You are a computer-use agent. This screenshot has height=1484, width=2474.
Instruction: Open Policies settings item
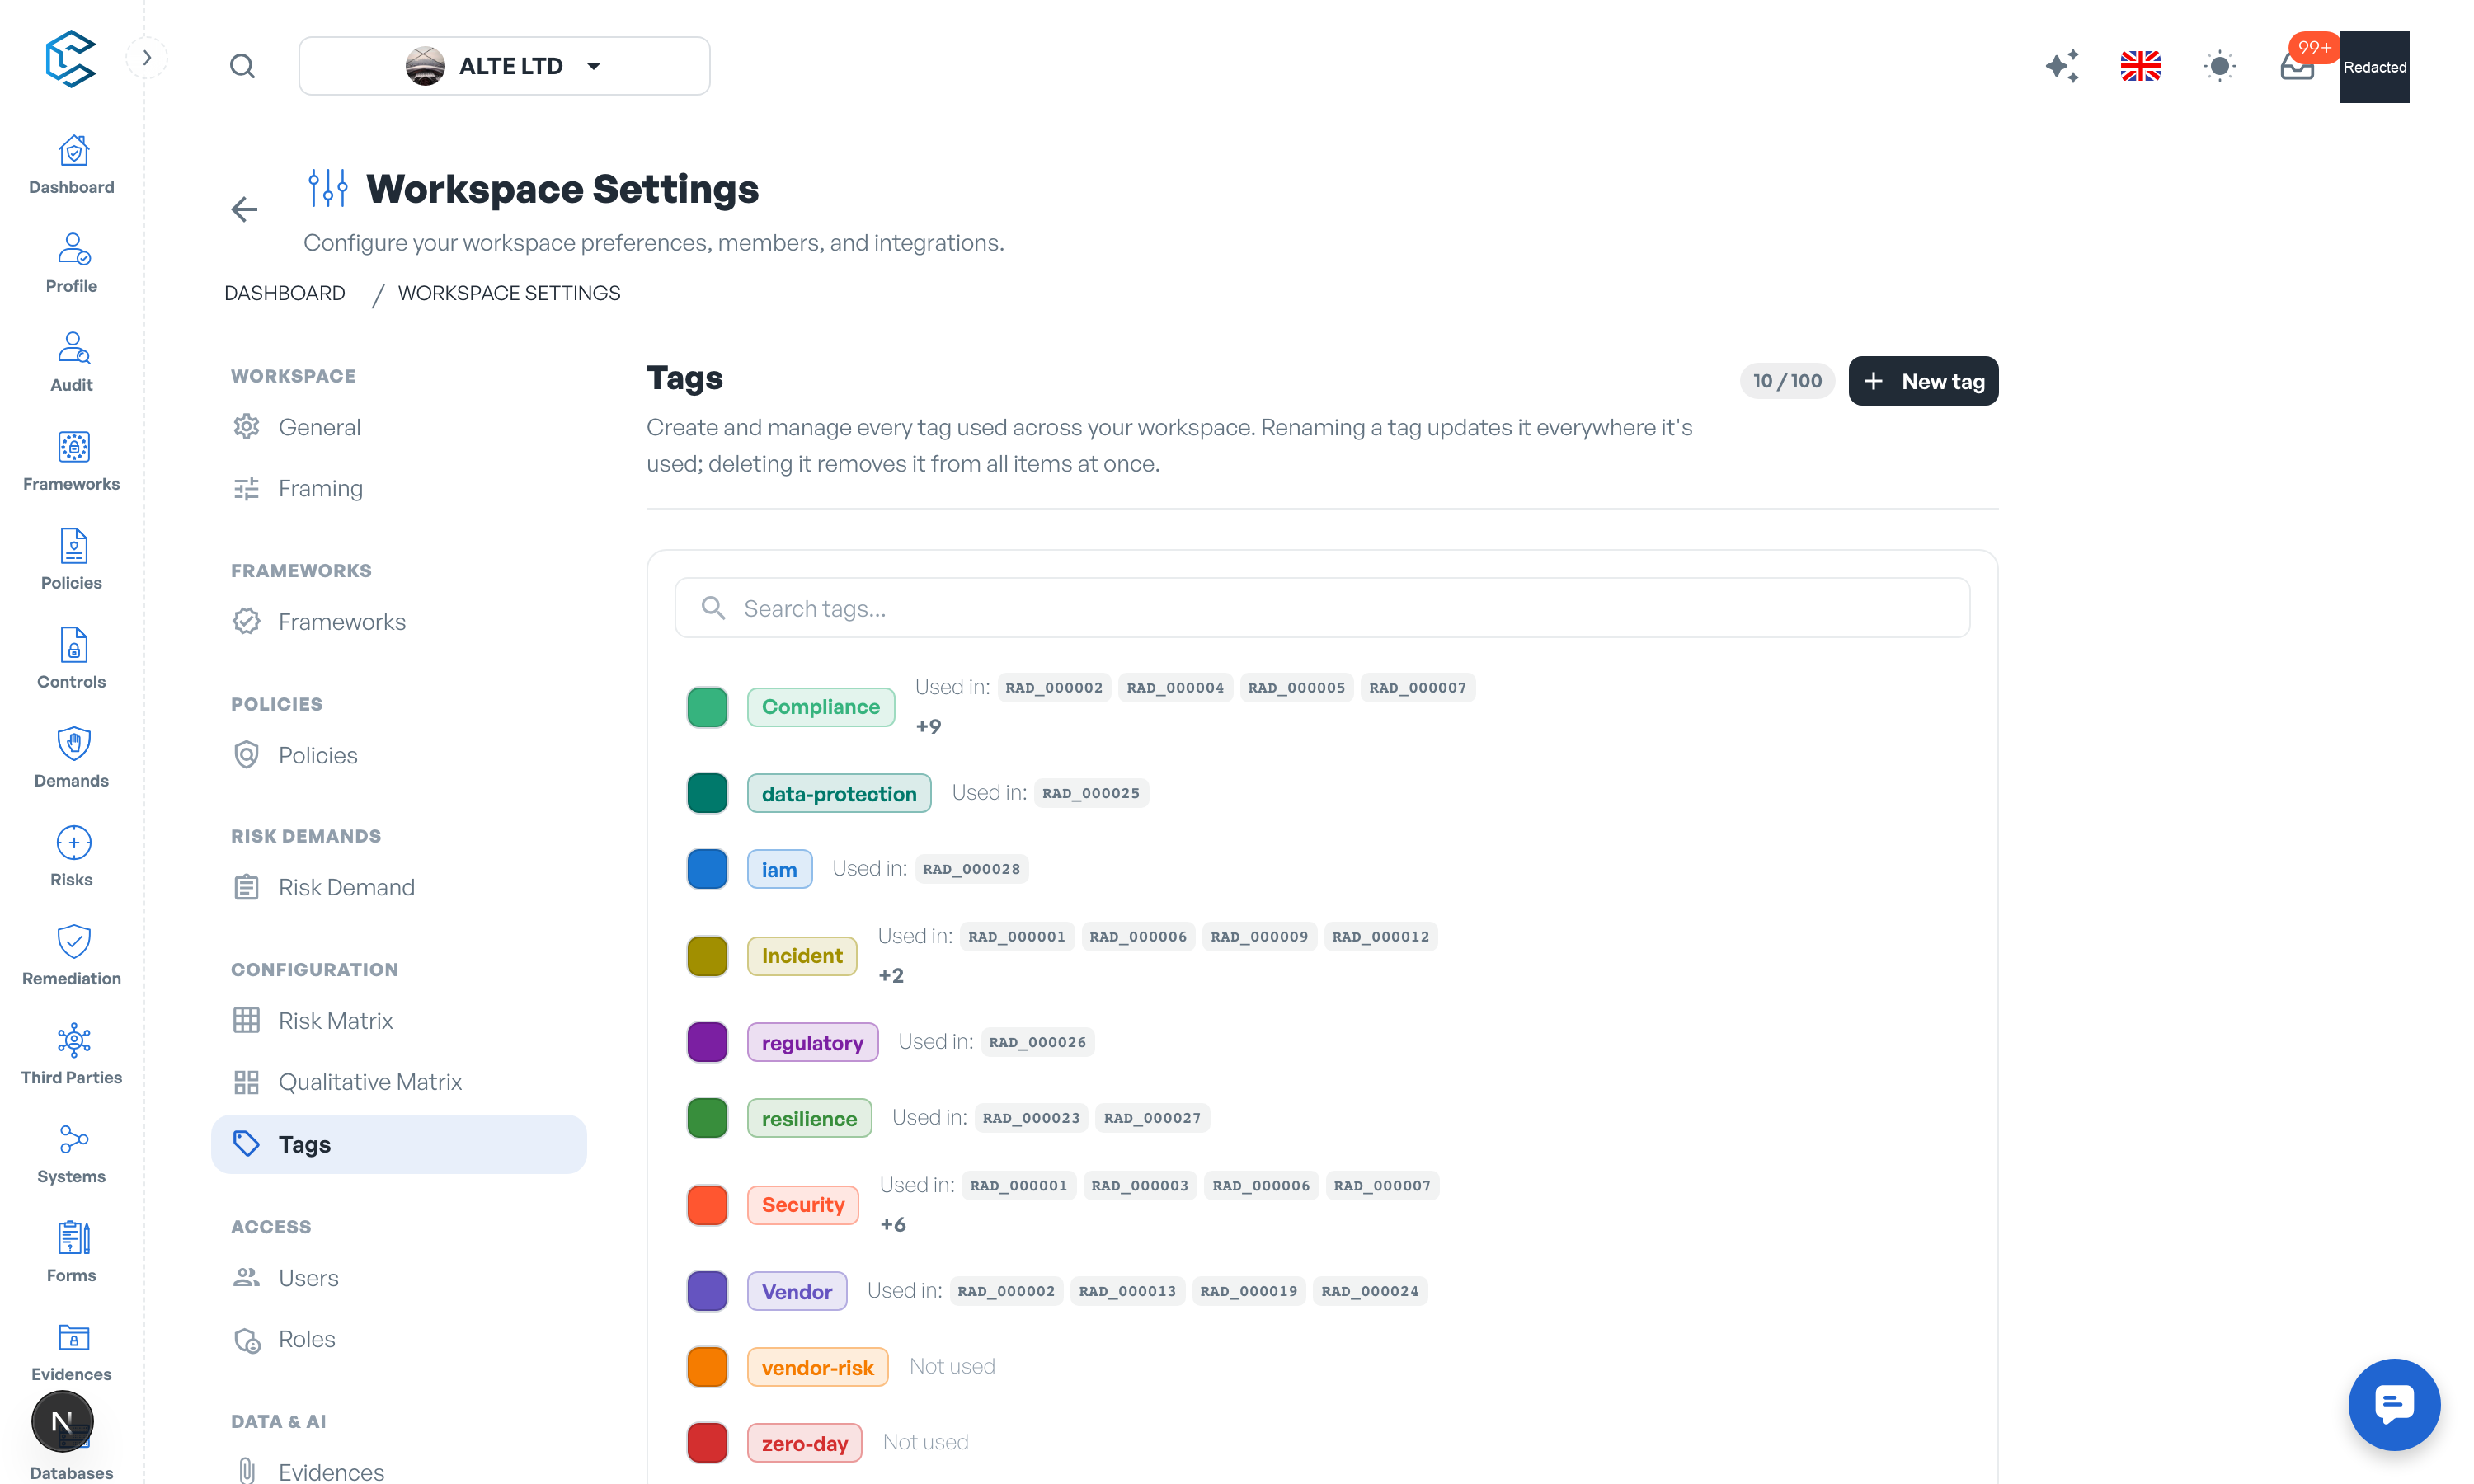[398, 755]
